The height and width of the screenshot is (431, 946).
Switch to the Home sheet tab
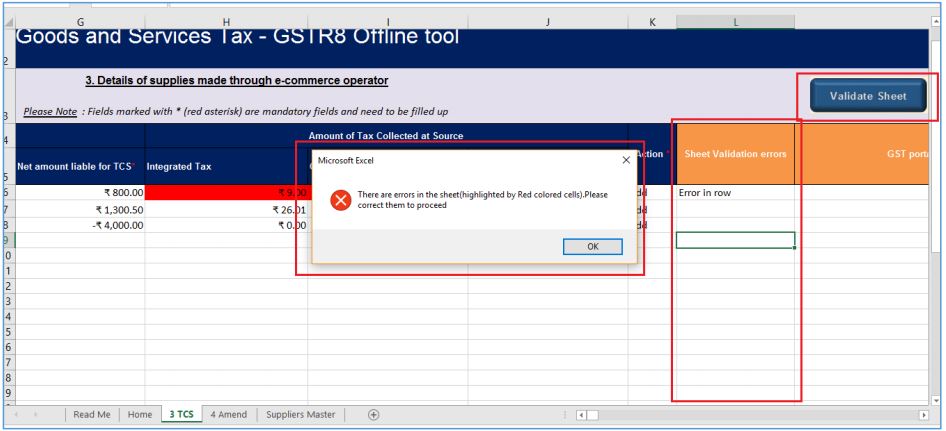pyautogui.click(x=140, y=414)
